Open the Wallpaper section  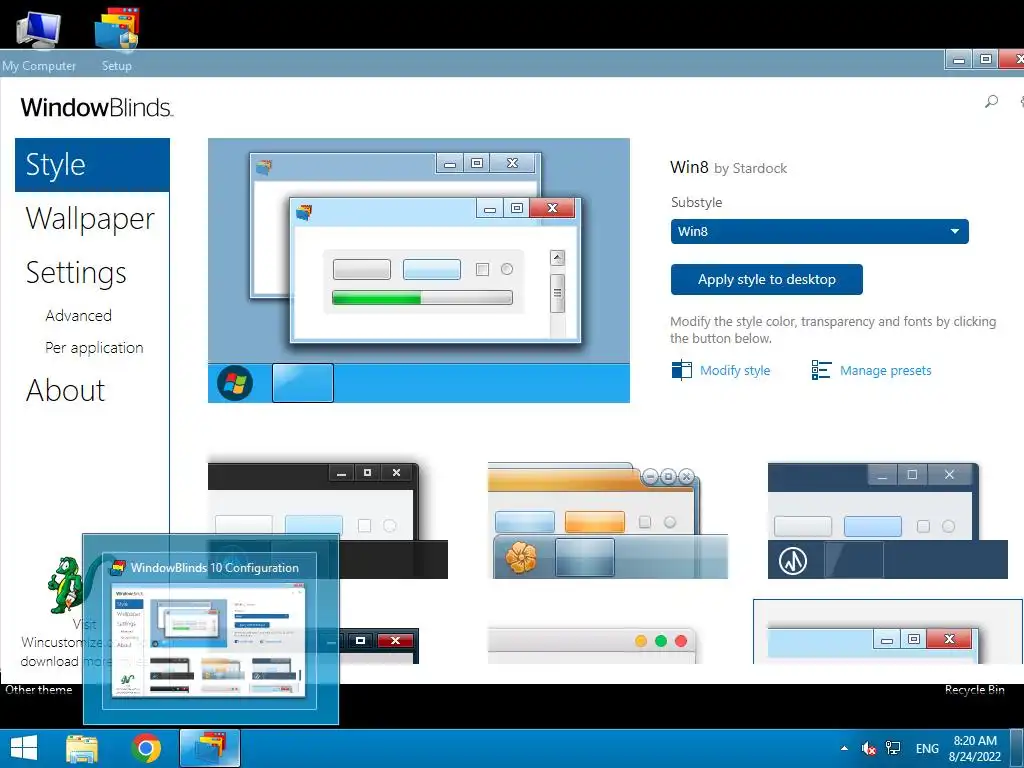pos(90,219)
